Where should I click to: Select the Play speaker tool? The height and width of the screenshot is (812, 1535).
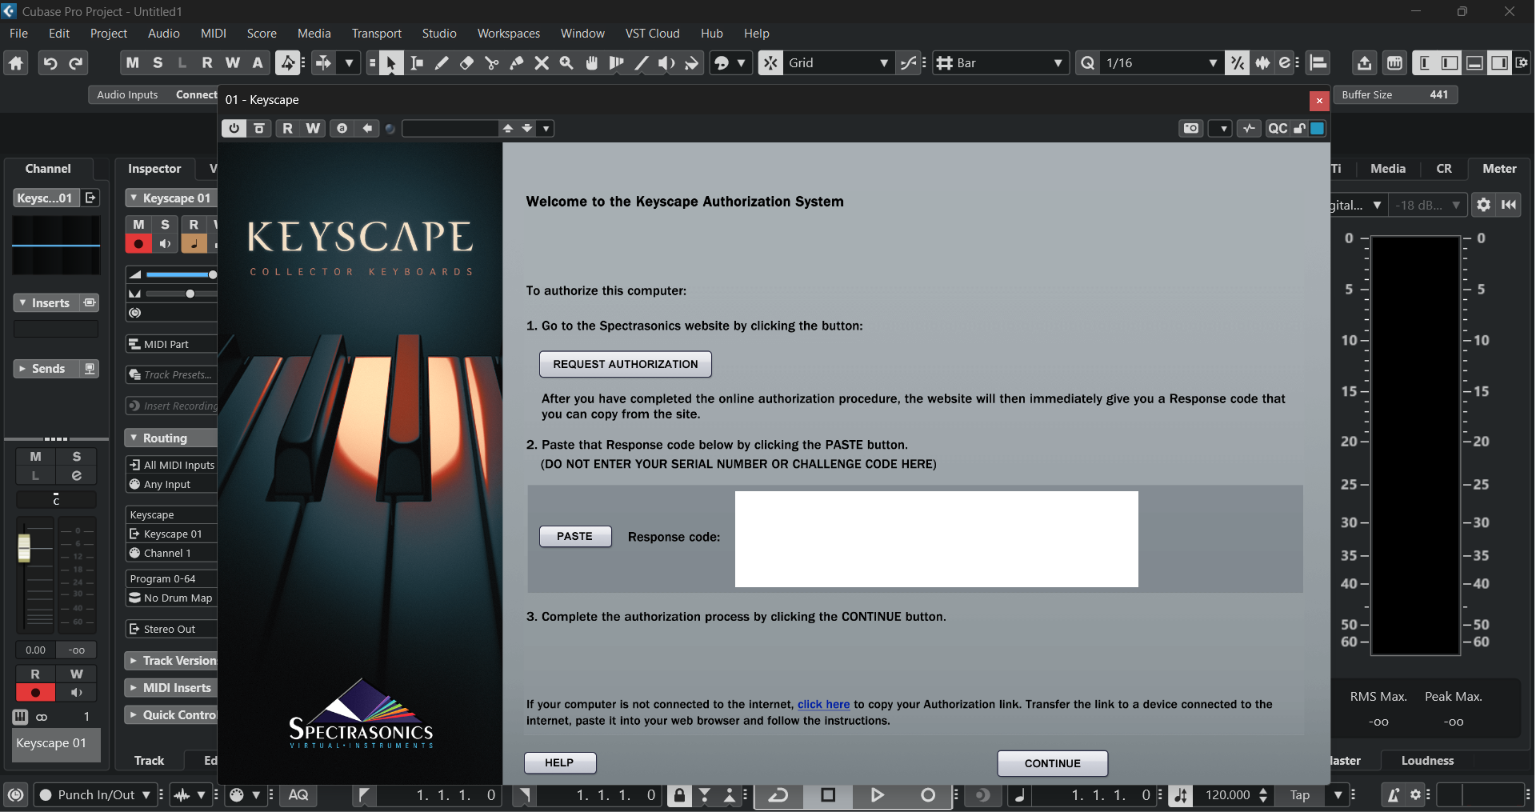click(x=666, y=63)
